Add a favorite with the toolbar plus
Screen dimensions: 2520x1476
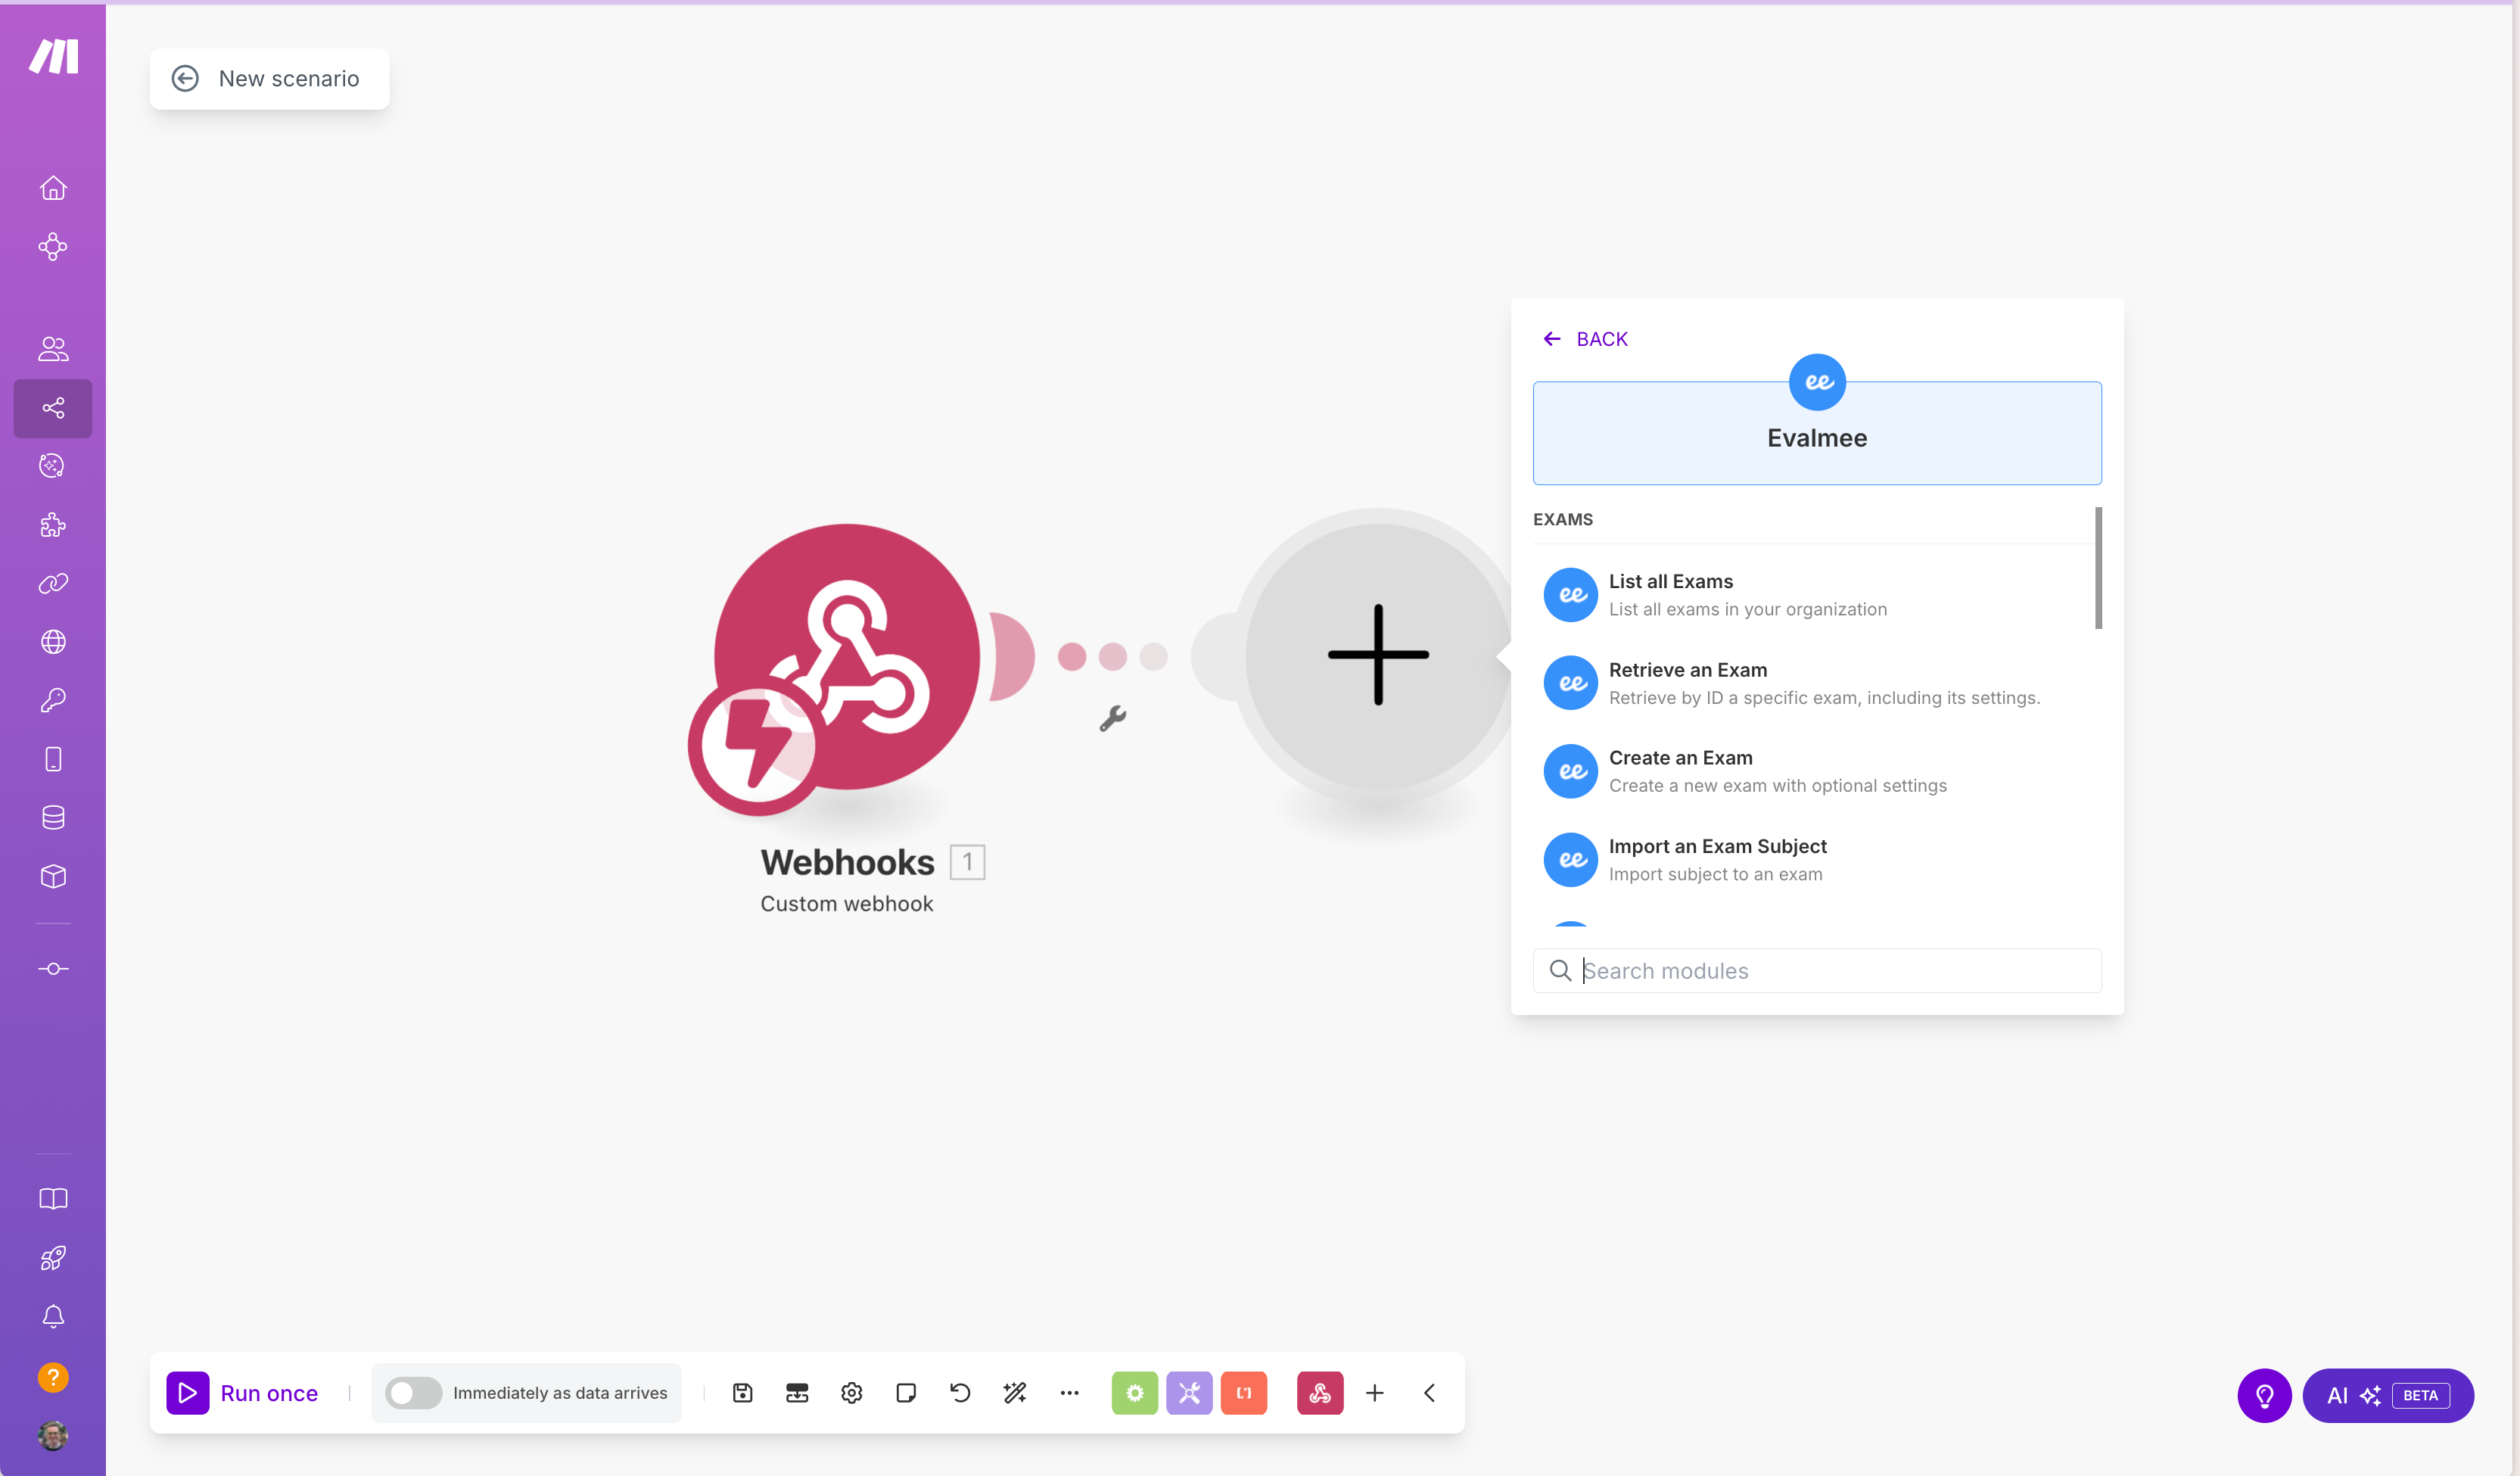(x=1375, y=1393)
